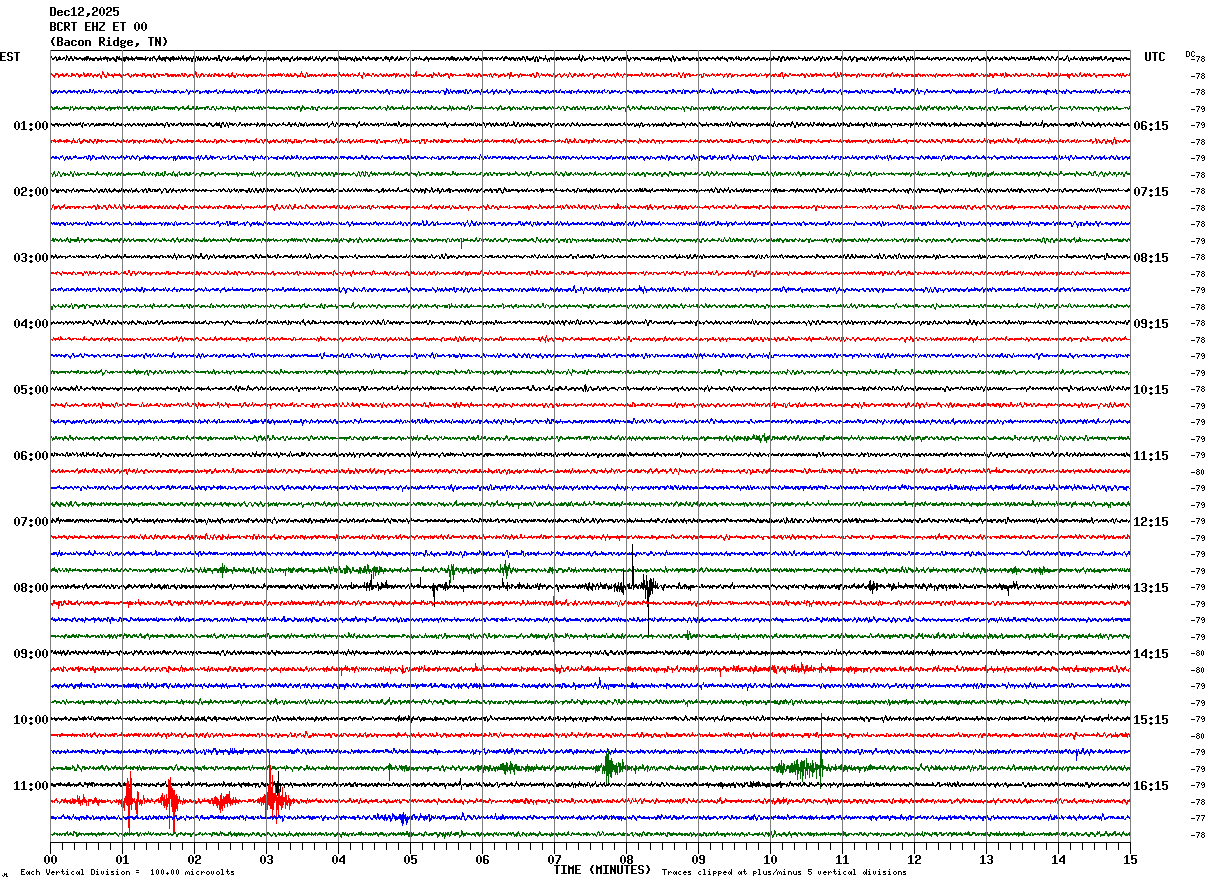Click minute tick 12 on the bottom axis

914,859
